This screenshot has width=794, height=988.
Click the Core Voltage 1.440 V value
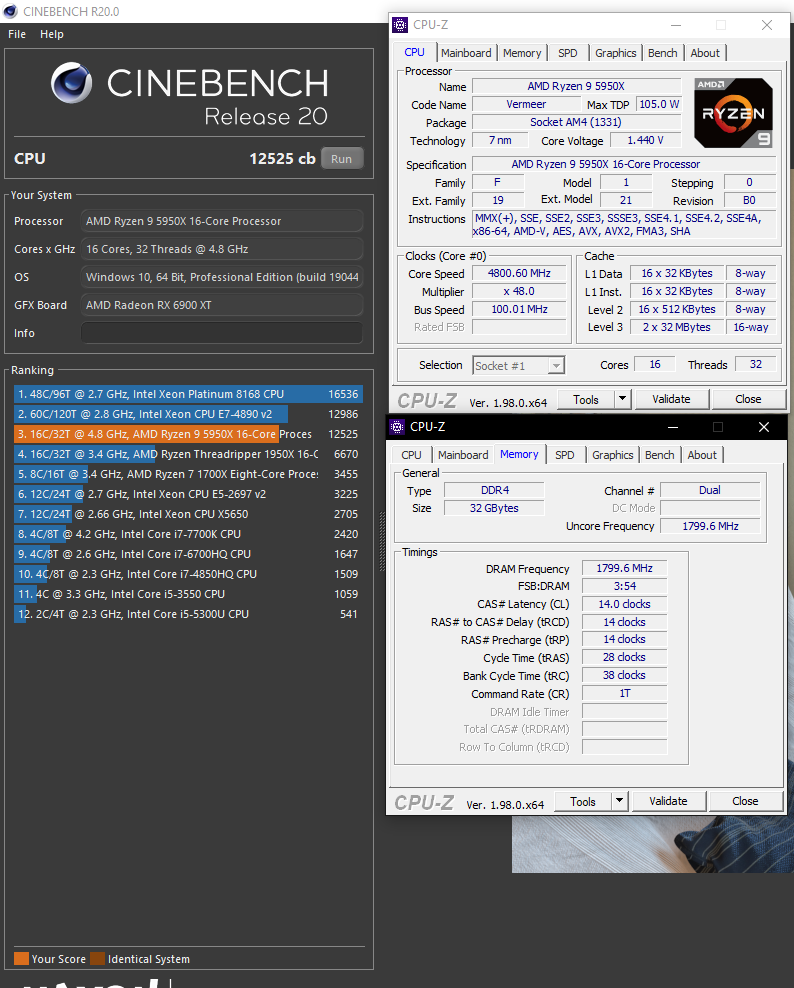(x=645, y=141)
